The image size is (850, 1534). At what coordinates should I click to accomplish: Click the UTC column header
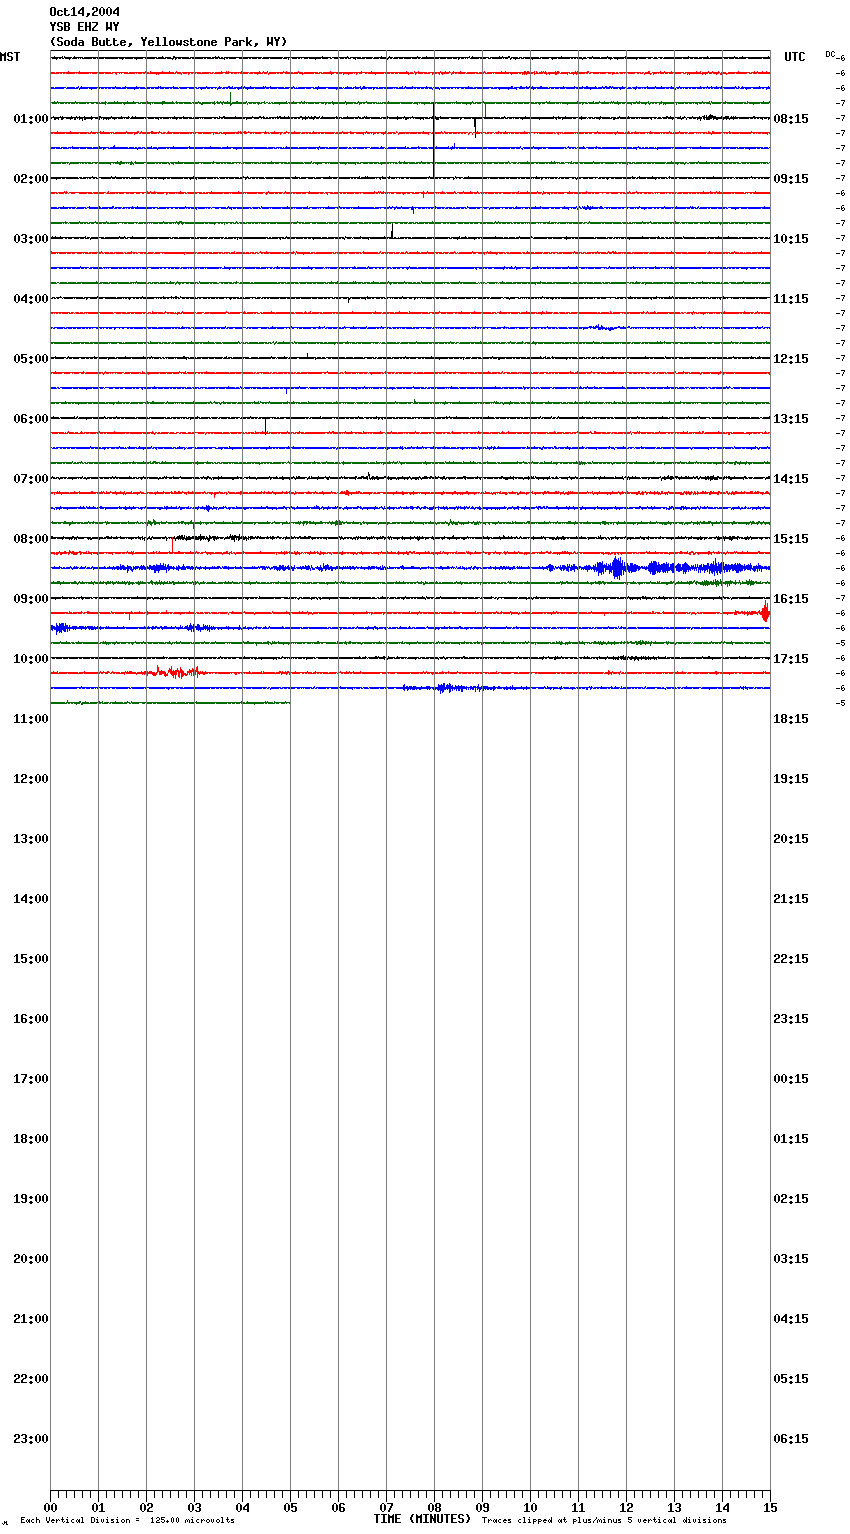[x=795, y=57]
